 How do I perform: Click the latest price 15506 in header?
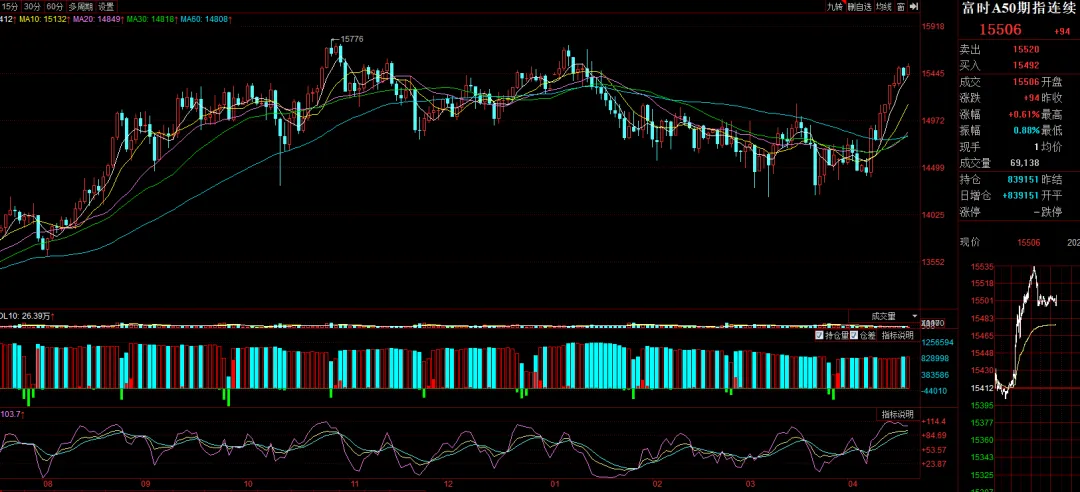tap(1001, 30)
